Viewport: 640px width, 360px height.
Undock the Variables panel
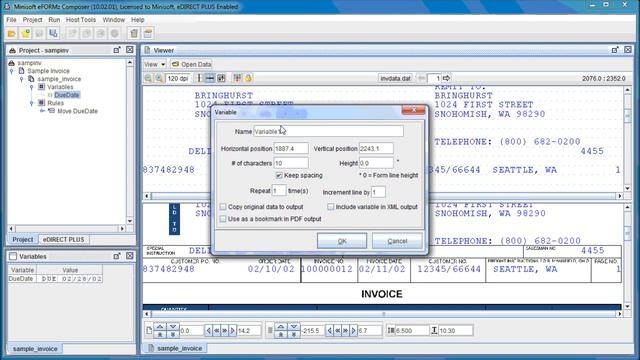(x=117, y=256)
